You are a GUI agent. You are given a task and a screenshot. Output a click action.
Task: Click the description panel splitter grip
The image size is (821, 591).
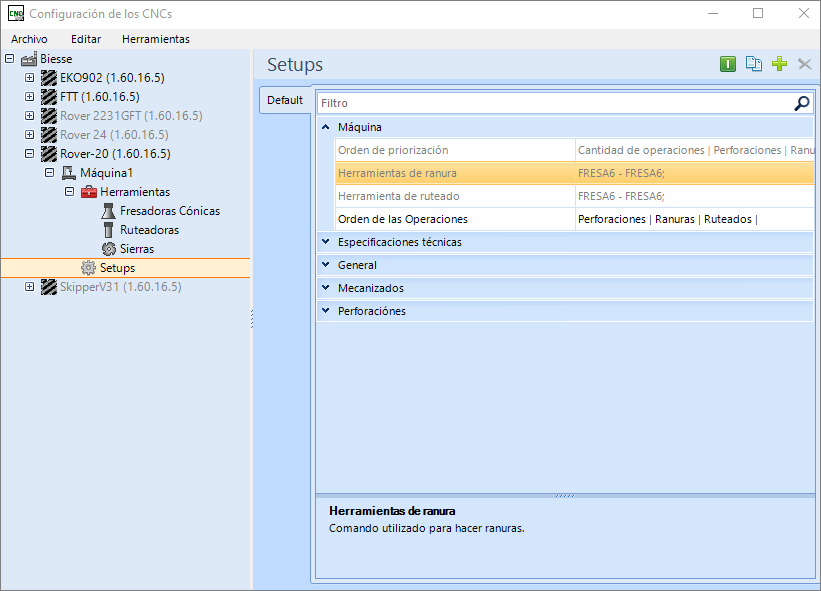(x=565, y=495)
